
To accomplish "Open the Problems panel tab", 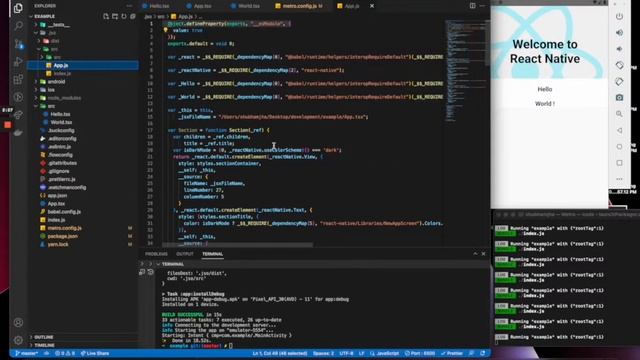I will 156,254.
